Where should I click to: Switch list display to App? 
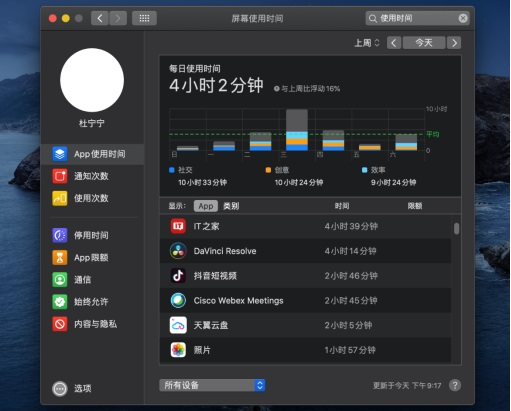[206, 206]
